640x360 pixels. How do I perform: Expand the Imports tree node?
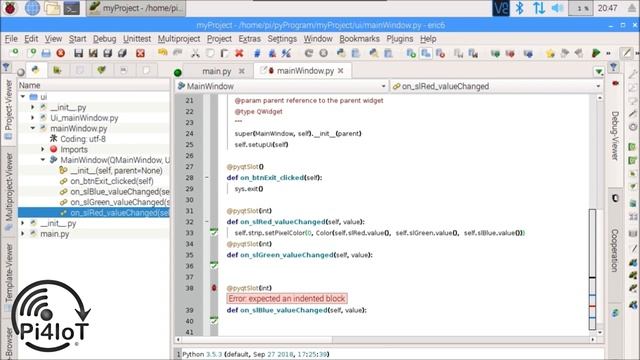(43, 149)
